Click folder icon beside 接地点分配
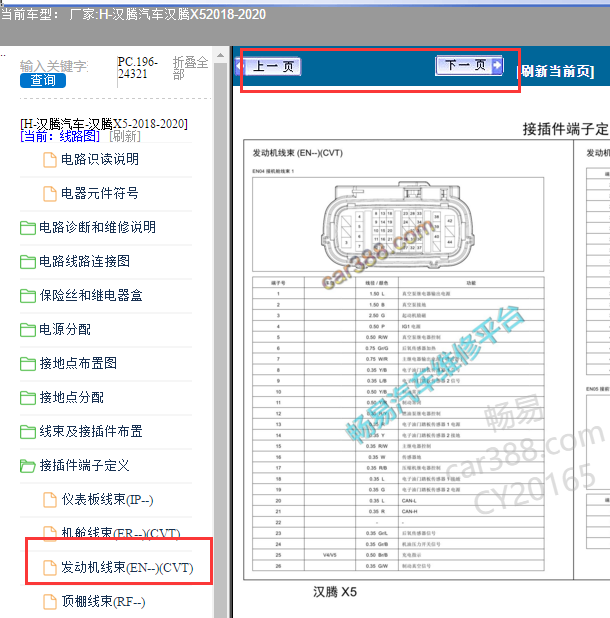Image resolution: width=610 pixels, height=618 pixels. pyautogui.click(x=28, y=398)
